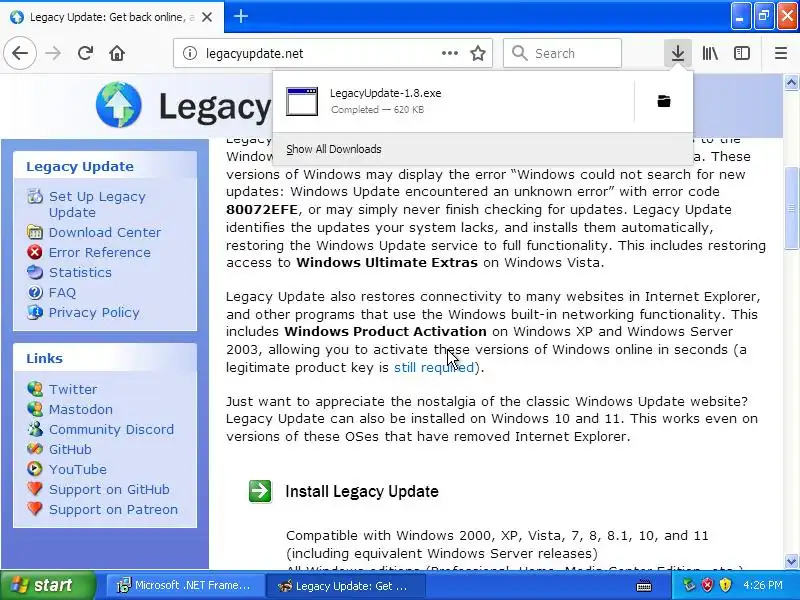This screenshot has width=800, height=600.
Task: Open the Windows Start menu
Action: [x=48, y=585]
